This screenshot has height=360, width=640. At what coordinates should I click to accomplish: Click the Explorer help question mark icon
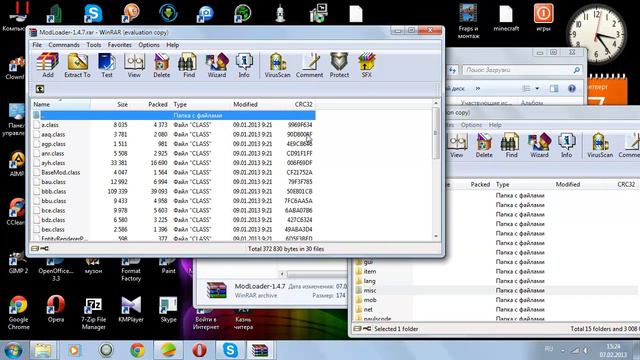pyautogui.click(x=572, y=89)
